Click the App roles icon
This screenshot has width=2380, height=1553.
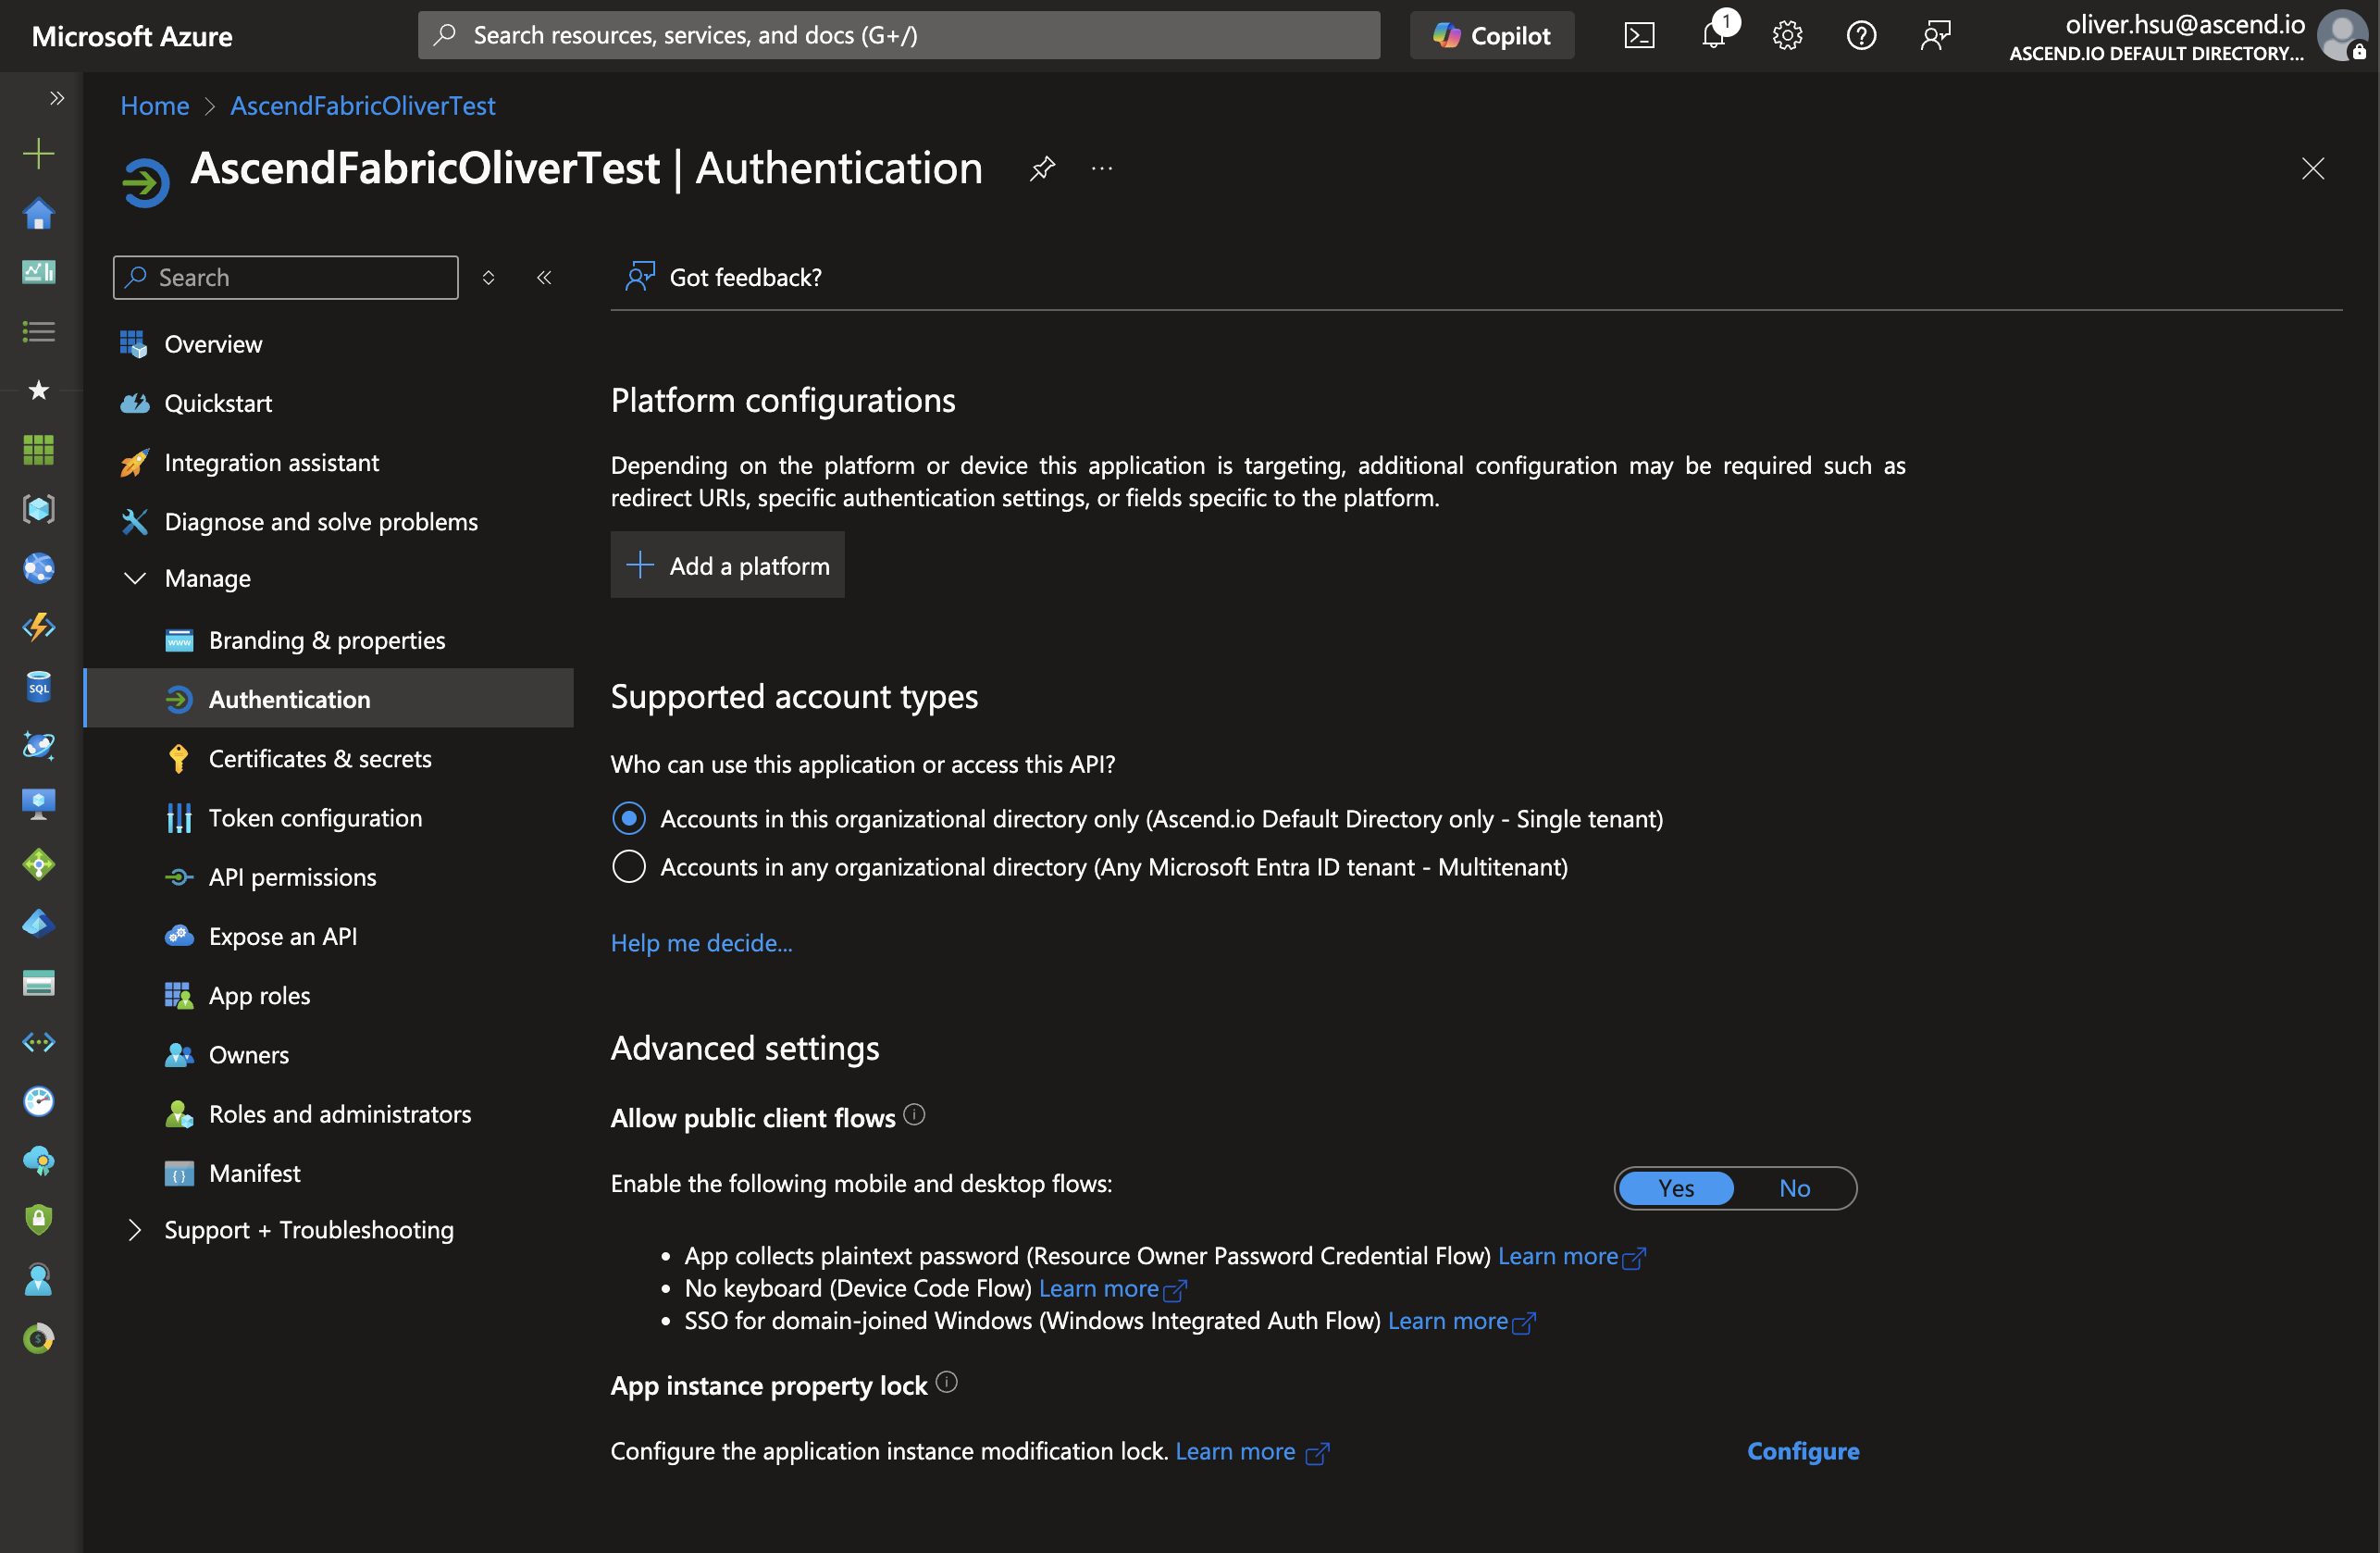175,994
